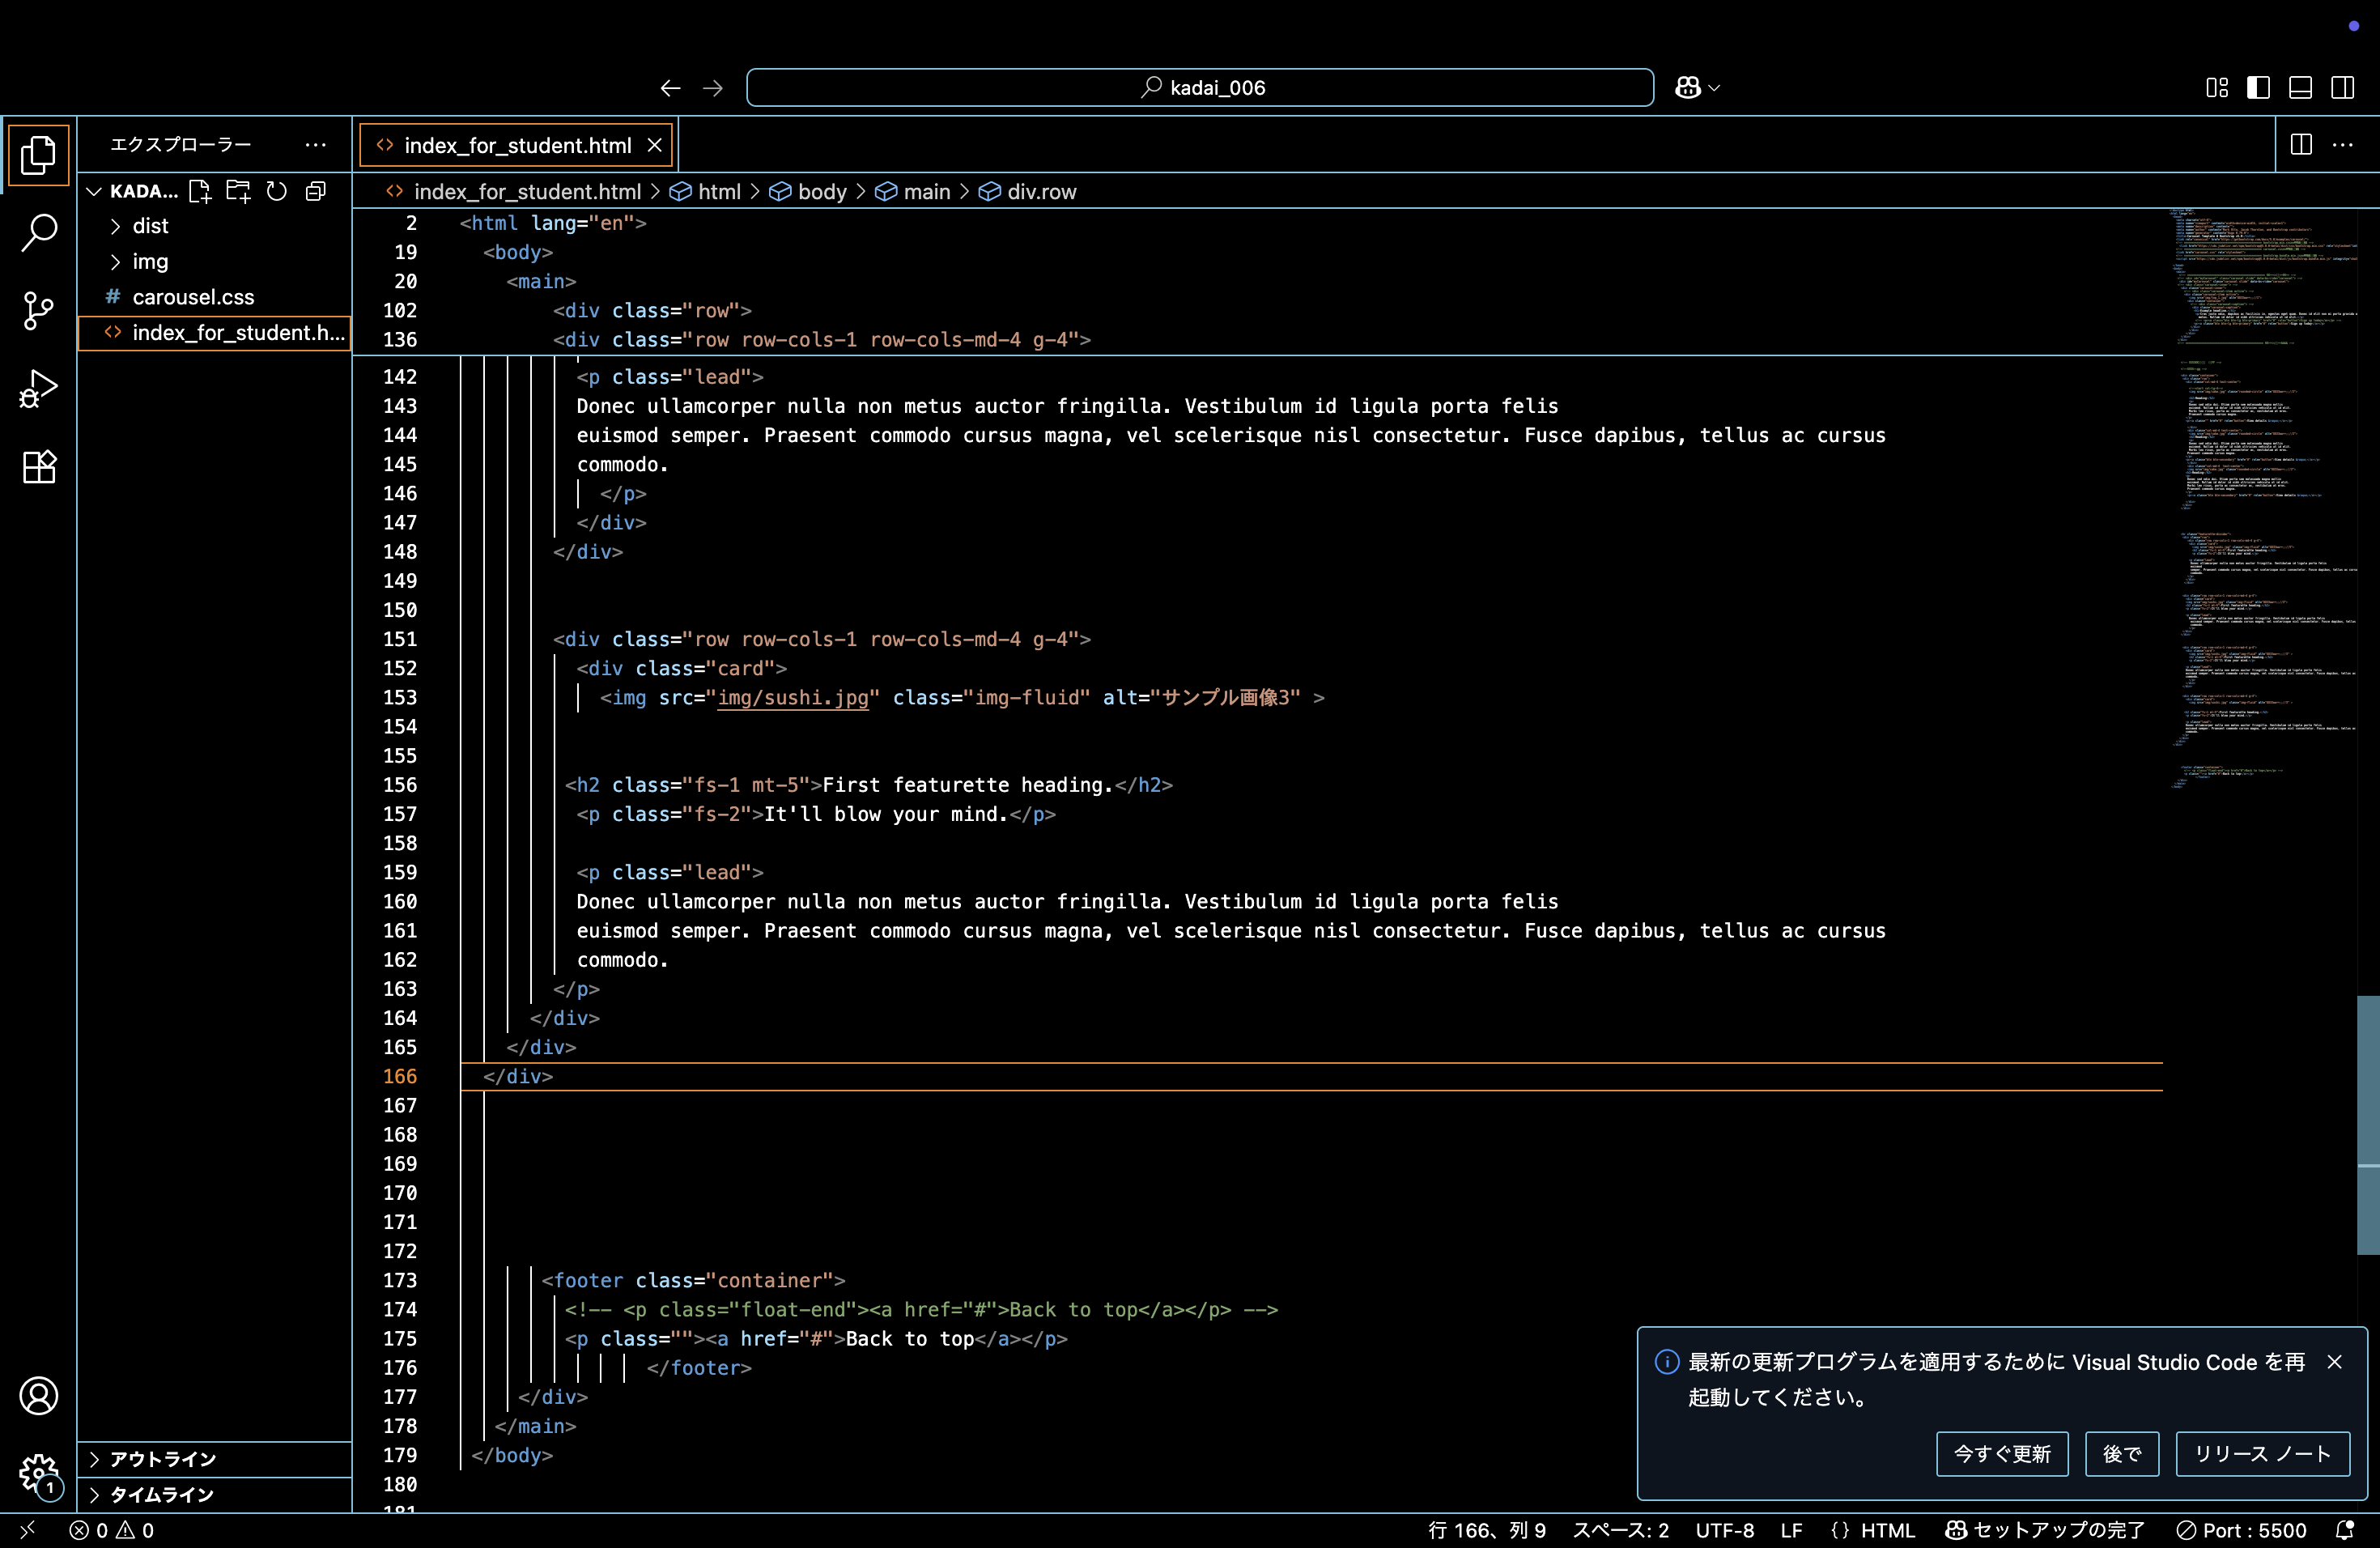This screenshot has height=1548, width=2380.
Task: Create a new folder in explorer
Action: click(x=238, y=191)
